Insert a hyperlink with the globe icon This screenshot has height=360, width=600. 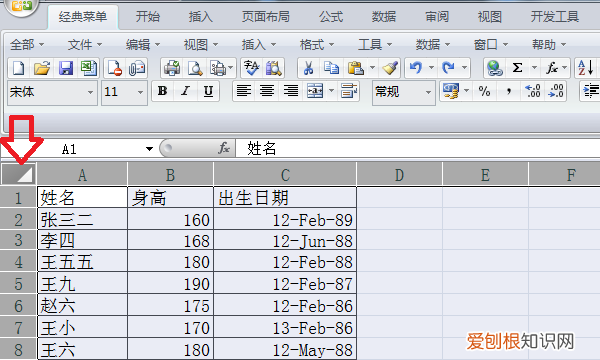tap(494, 68)
